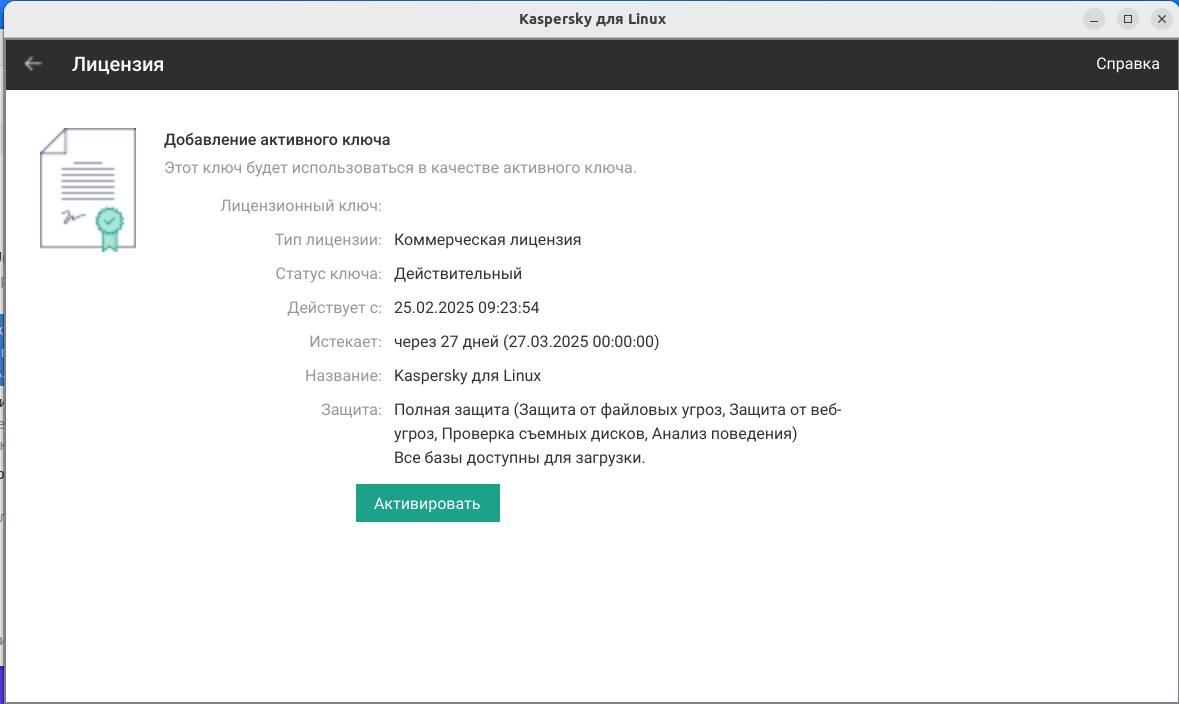1179x704 pixels.
Task: Select the heading Добавление активного ключа
Action: pos(277,140)
